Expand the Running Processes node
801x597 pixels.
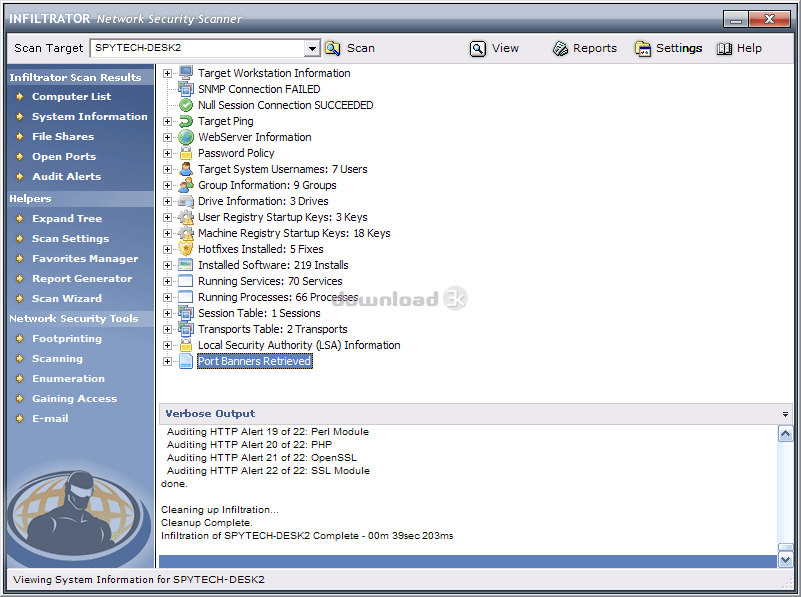click(x=167, y=297)
